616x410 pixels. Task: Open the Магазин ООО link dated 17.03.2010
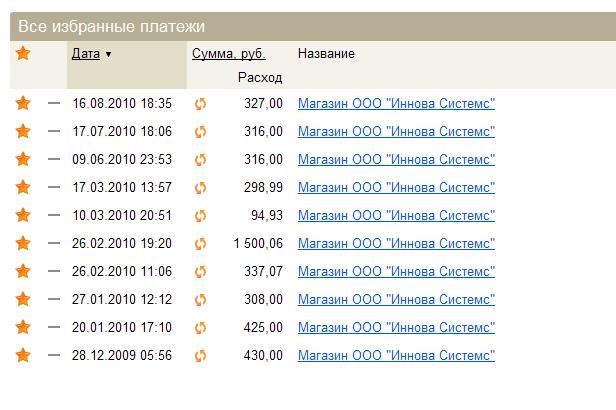point(396,187)
